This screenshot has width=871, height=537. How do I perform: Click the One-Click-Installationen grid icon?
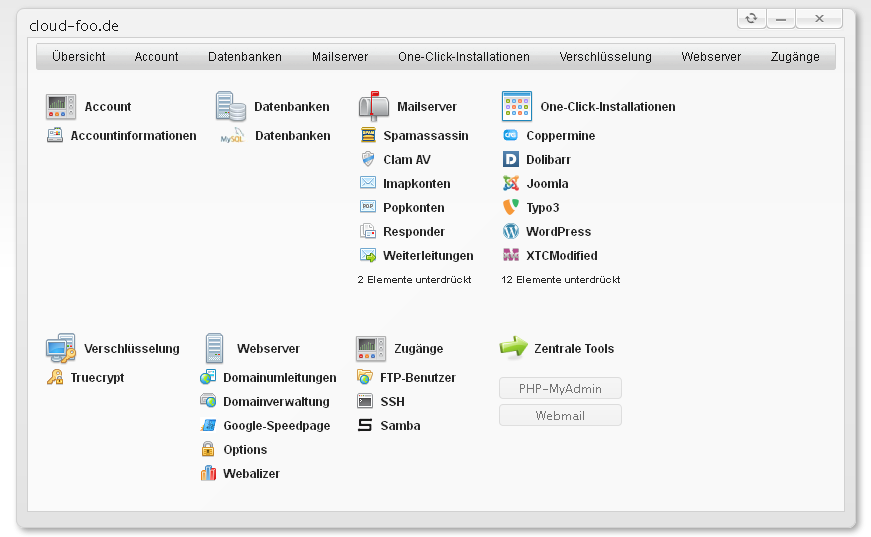(x=517, y=107)
